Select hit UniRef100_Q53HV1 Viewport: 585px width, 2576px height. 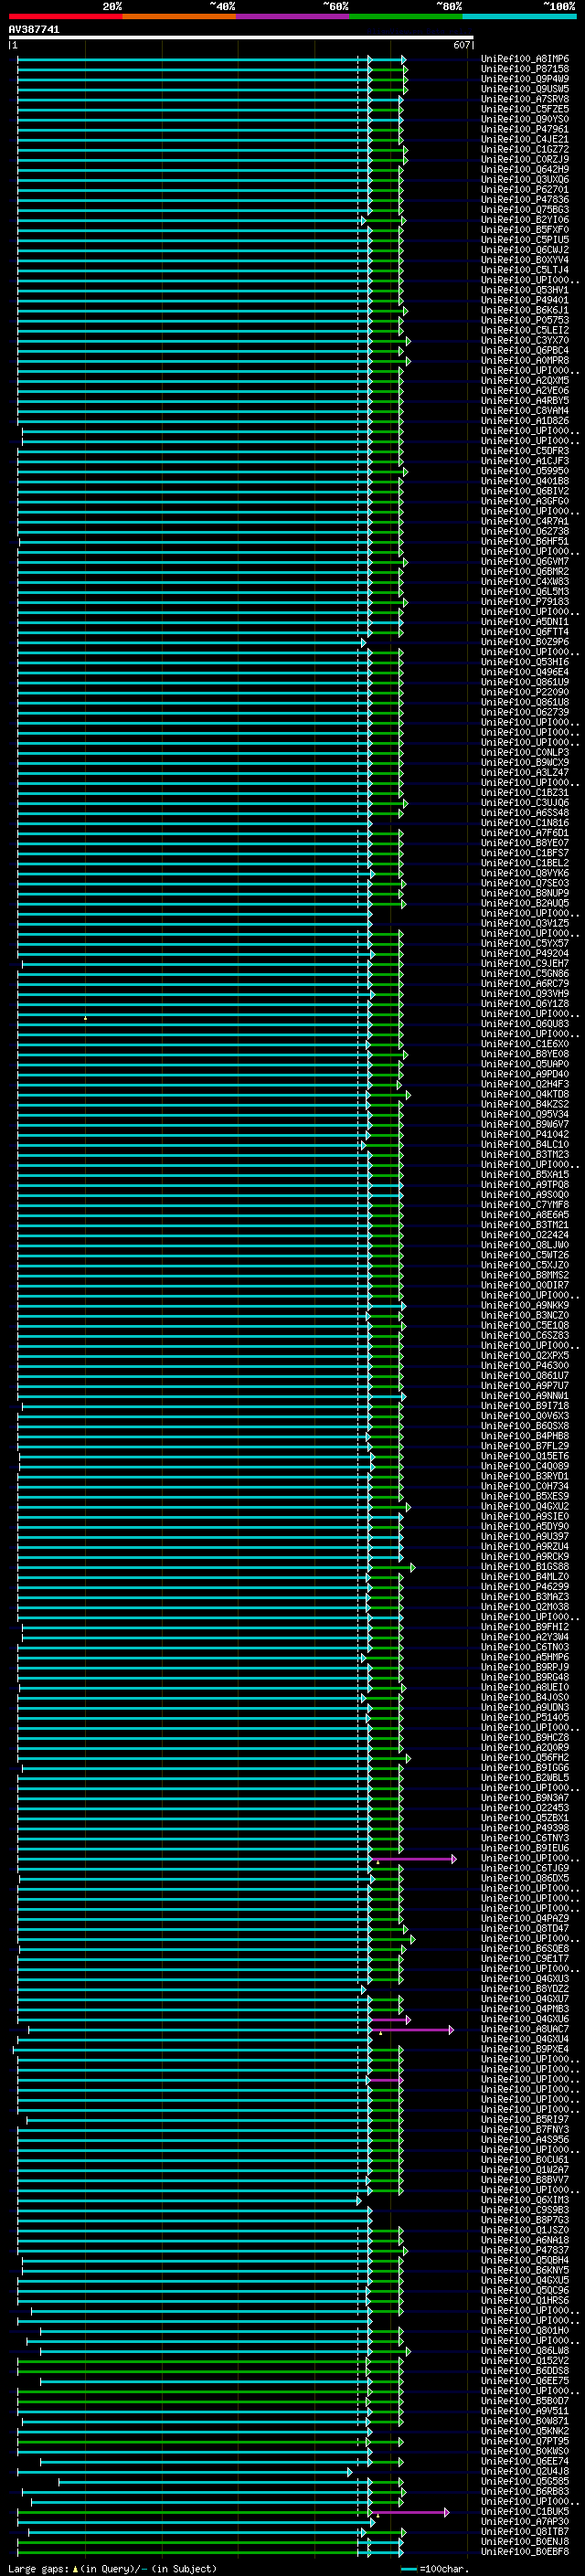click(524, 290)
